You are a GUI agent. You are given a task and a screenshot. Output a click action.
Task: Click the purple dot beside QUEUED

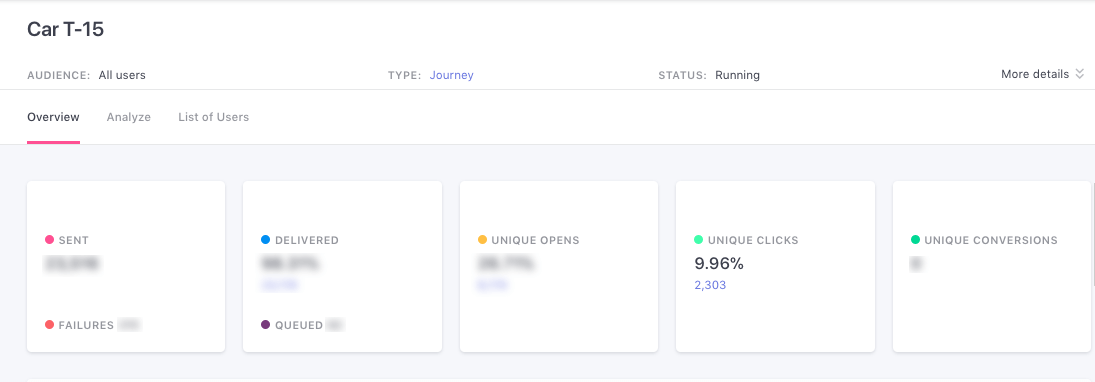click(265, 325)
